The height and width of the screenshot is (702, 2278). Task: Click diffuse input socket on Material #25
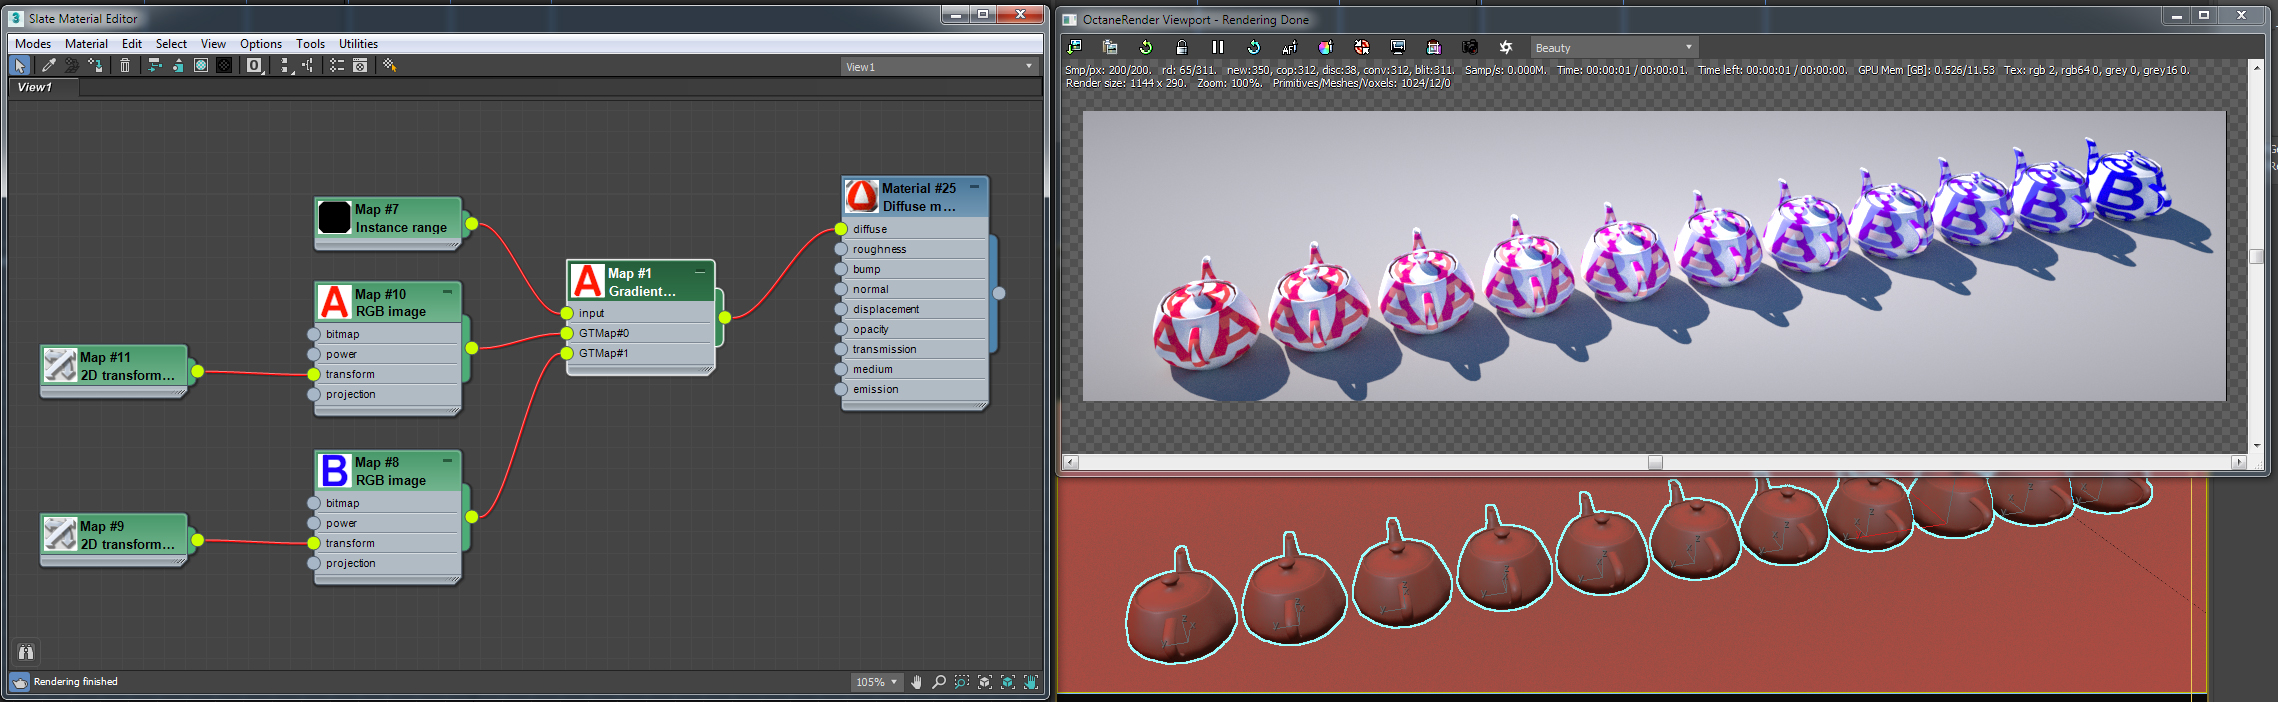(841, 229)
